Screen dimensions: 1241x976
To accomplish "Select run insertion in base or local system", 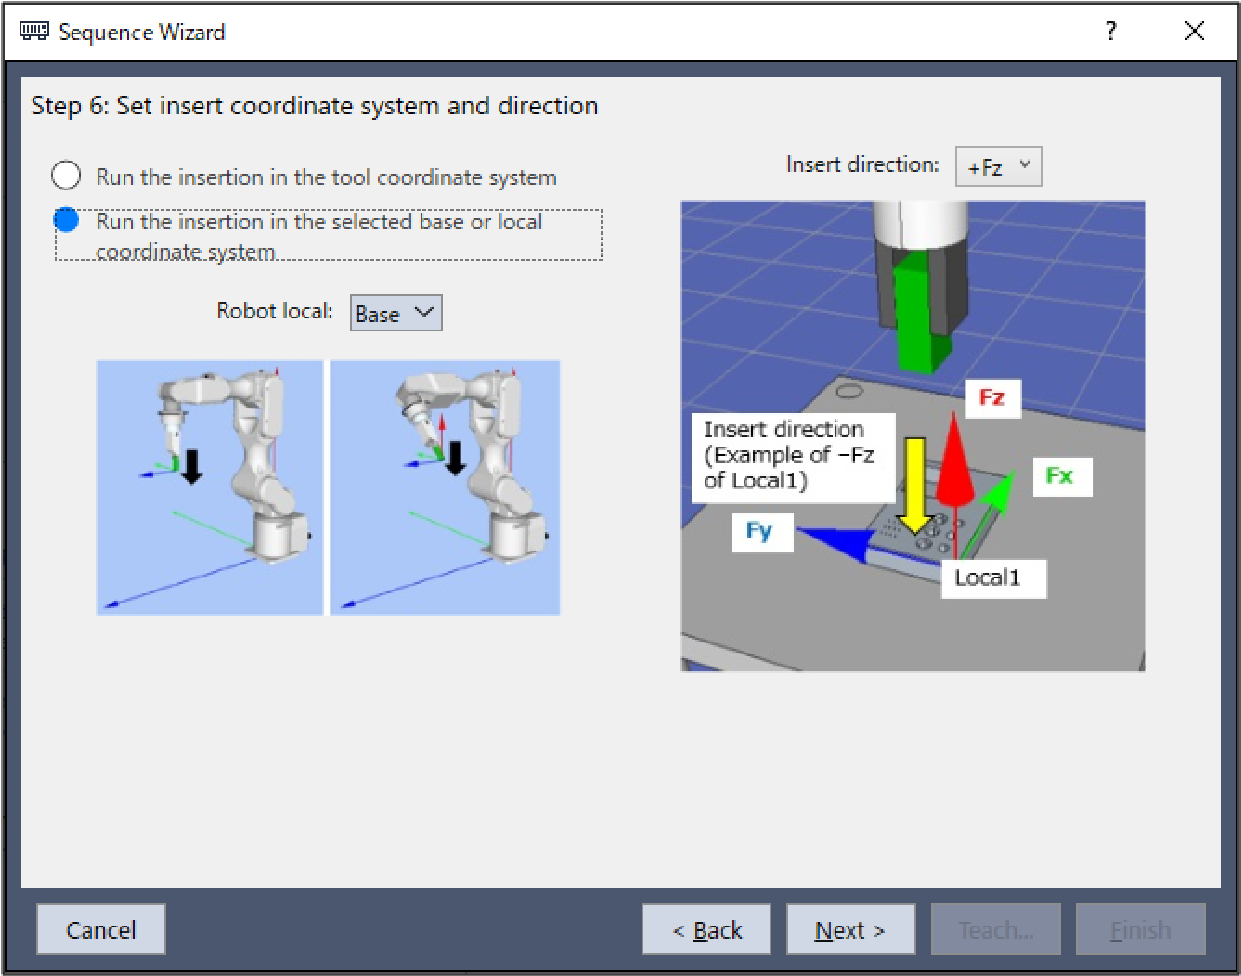I will tap(66, 220).
